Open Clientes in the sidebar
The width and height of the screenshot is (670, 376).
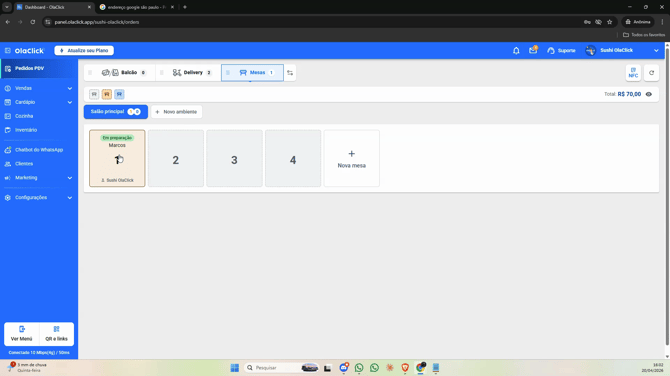(38, 164)
